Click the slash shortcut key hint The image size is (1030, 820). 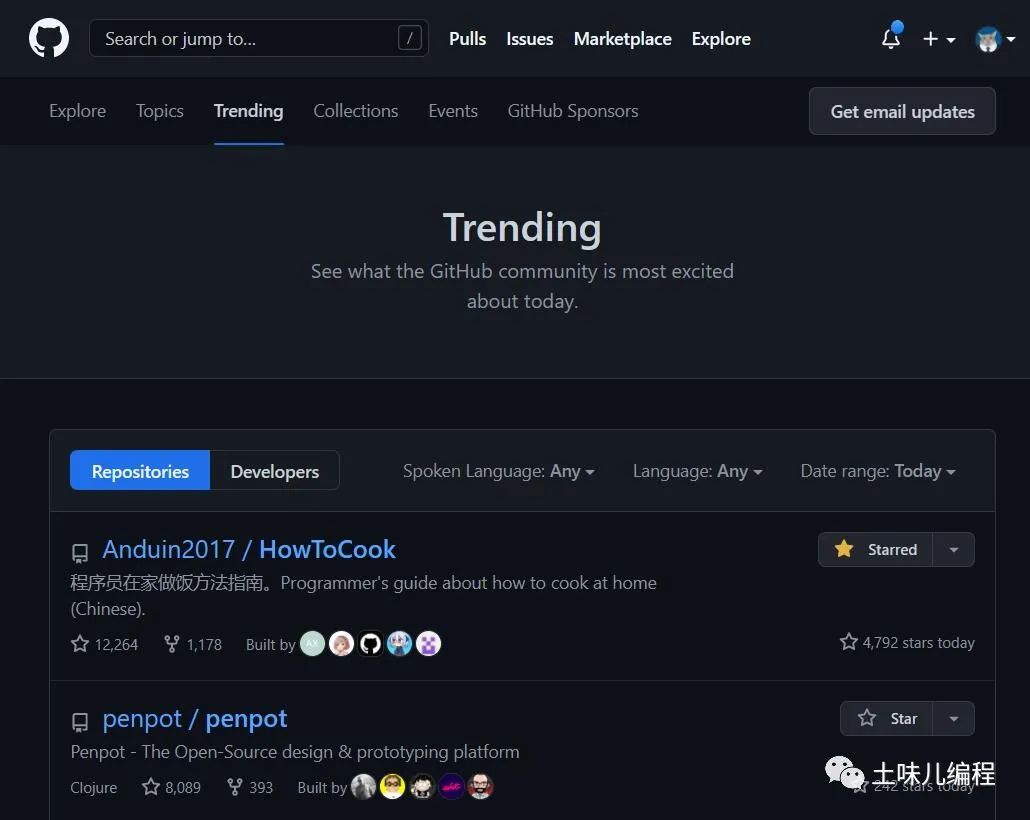click(409, 38)
